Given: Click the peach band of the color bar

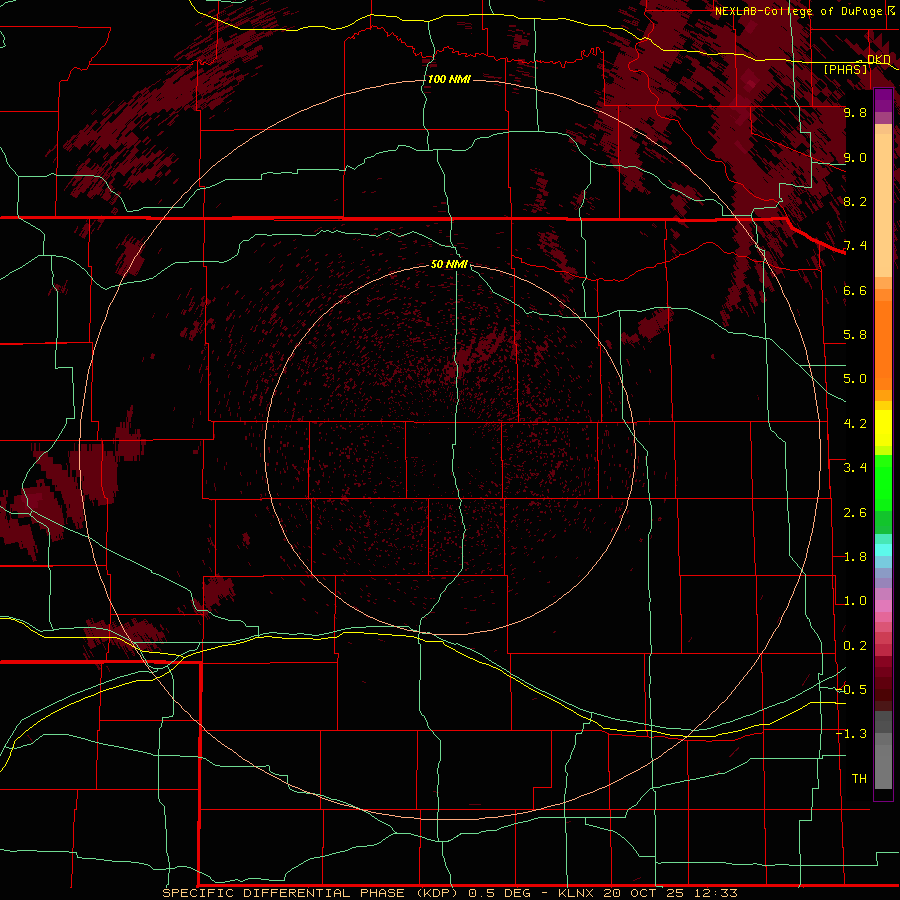Looking at the screenshot, I should tap(883, 201).
